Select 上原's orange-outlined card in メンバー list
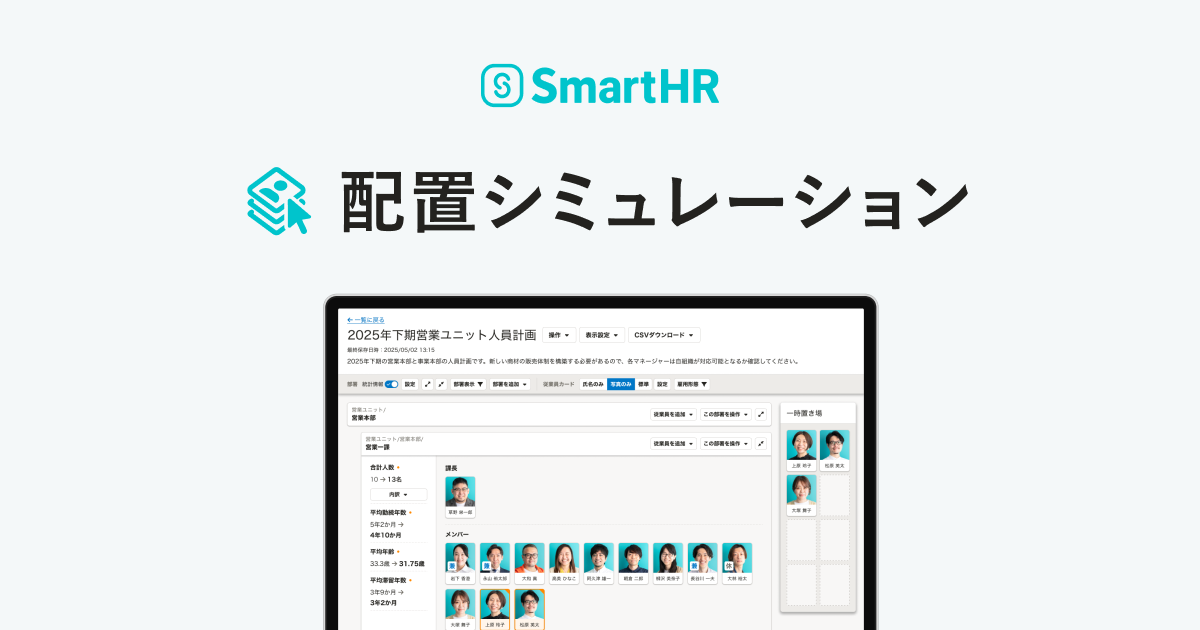This screenshot has width=1200, height=630. [x=495, y=609]
